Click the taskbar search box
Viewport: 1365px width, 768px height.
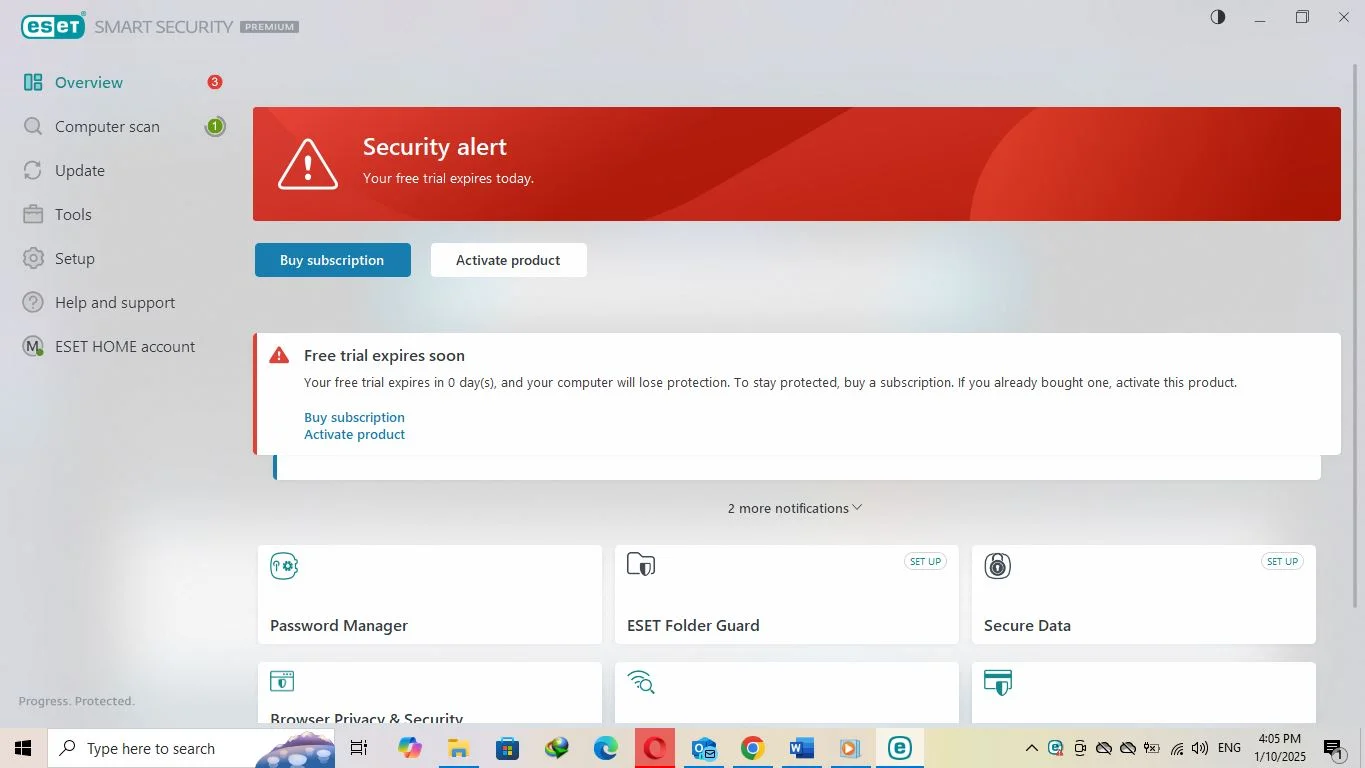[191, 748]
